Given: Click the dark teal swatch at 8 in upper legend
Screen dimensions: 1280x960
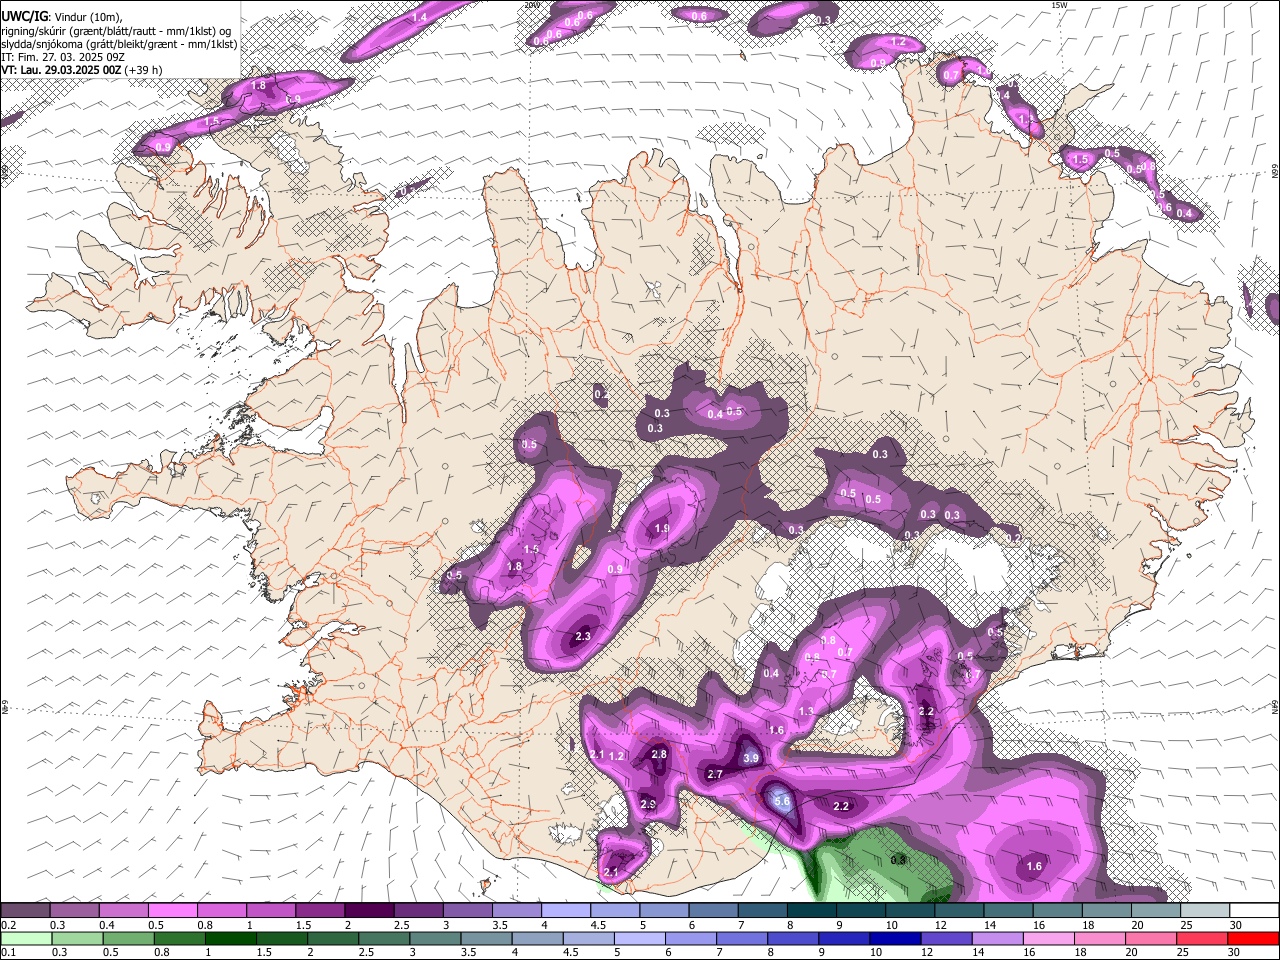Looking at the screenshot, I should (811, 911).
